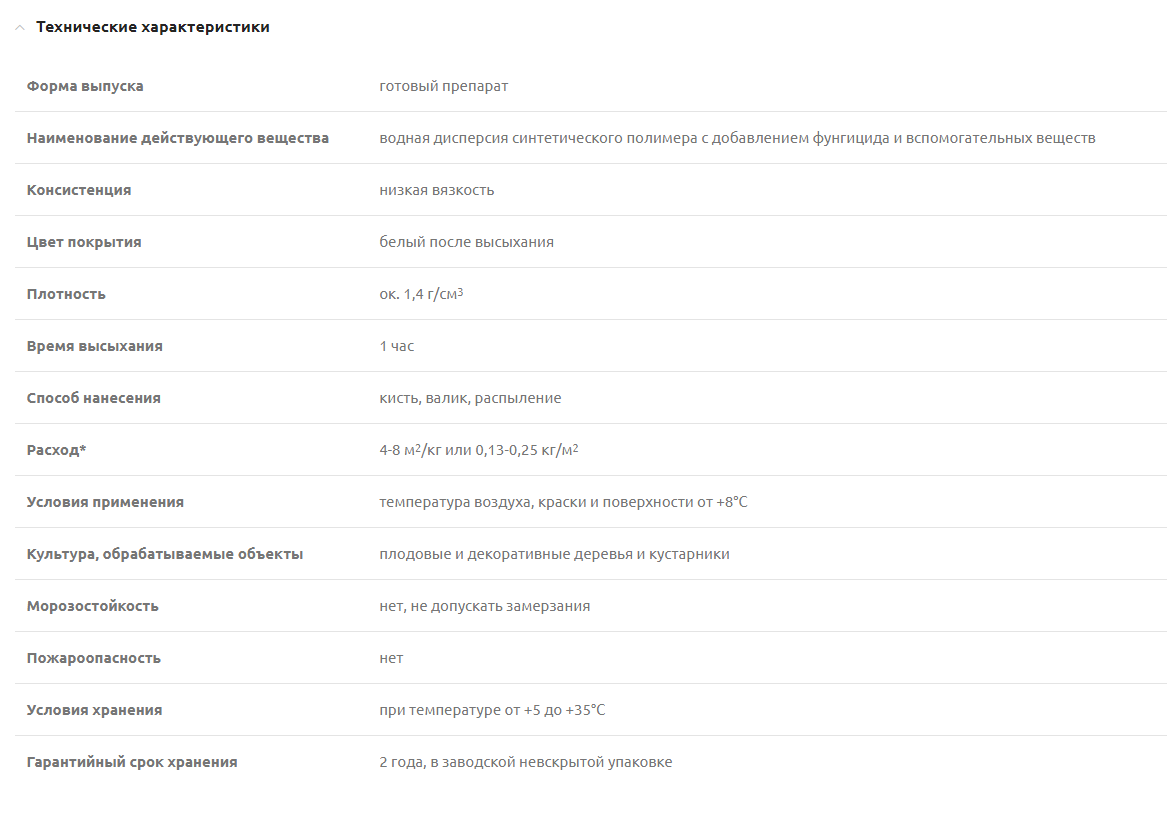This screenshot has height=817, width=1173.
Task: Click the Условия хранения label
Action: click(x=94, y=710)
